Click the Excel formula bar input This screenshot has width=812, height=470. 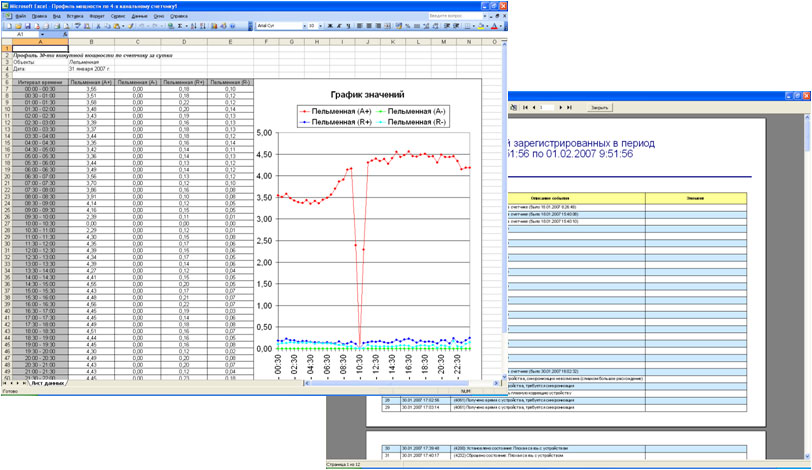pyautogui.click(x=286, y=34)
